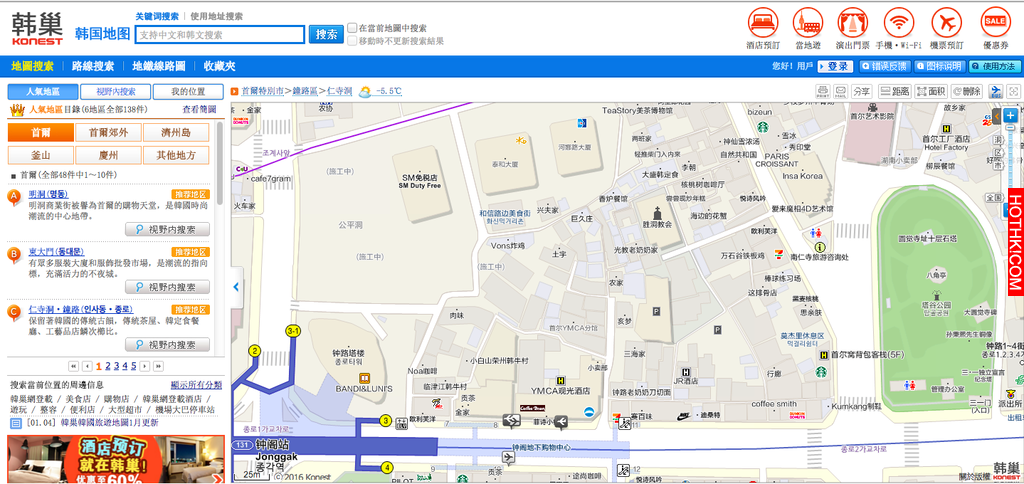1024x484 pixels.
Task: Open the 手機・Wi-Fi icon
Action: [899, 23]
